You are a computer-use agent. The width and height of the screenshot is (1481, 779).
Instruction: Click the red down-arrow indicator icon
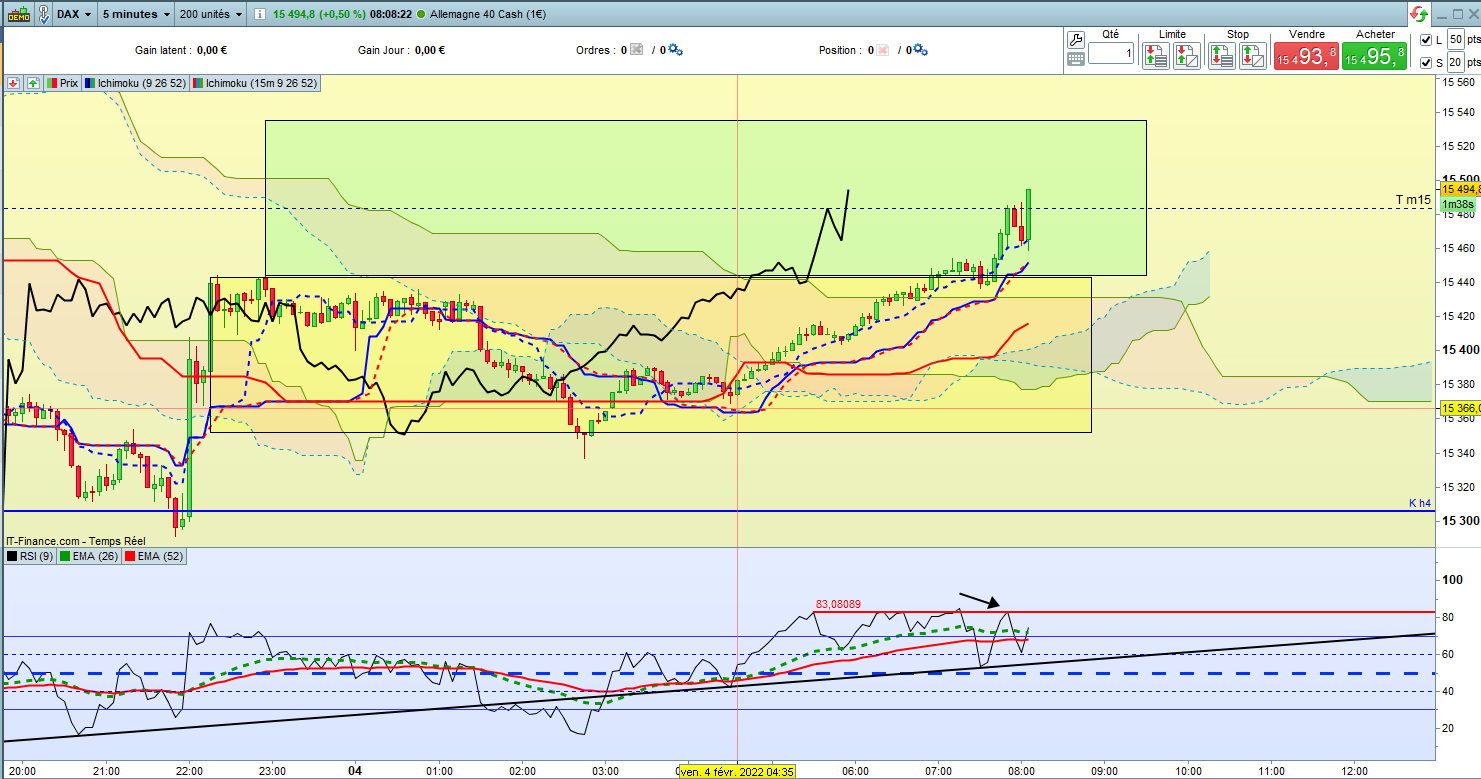tap(14, 83)
